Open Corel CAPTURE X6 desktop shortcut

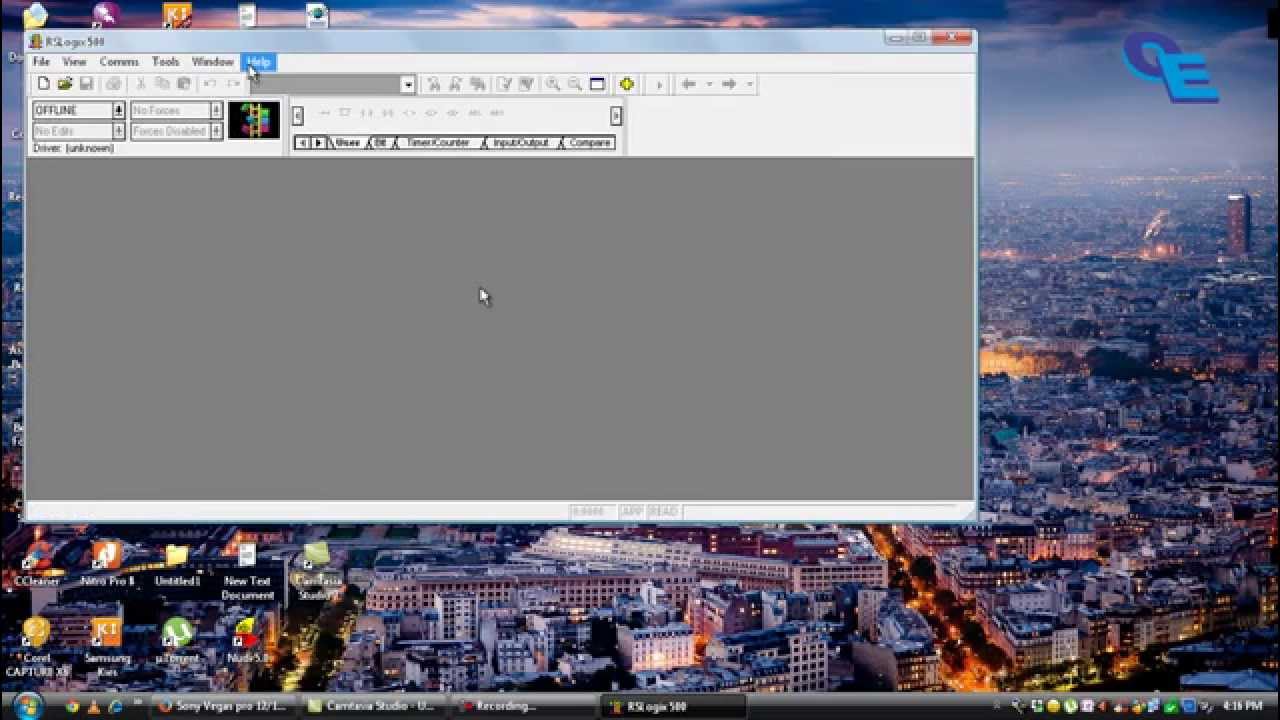coord(37,647)
